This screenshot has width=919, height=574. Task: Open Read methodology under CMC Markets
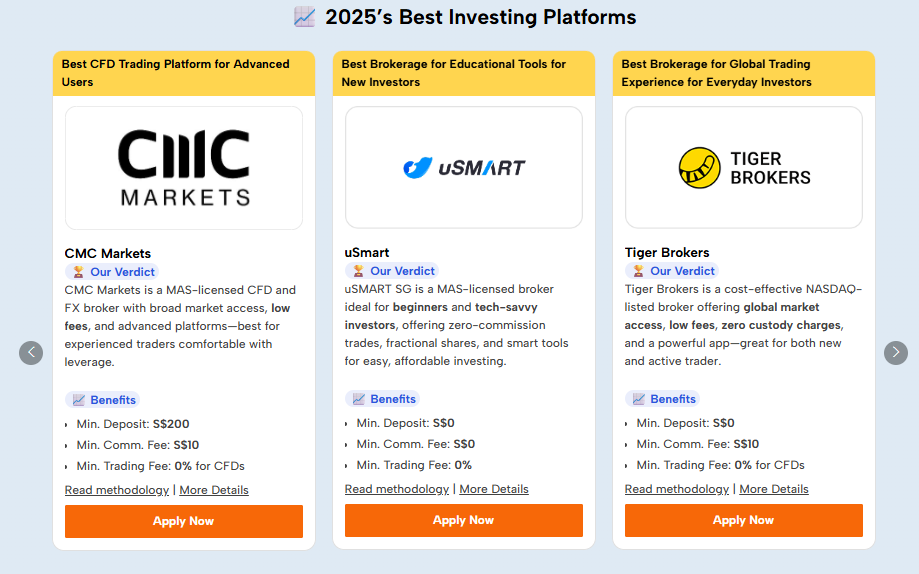(x=117, y=490)
